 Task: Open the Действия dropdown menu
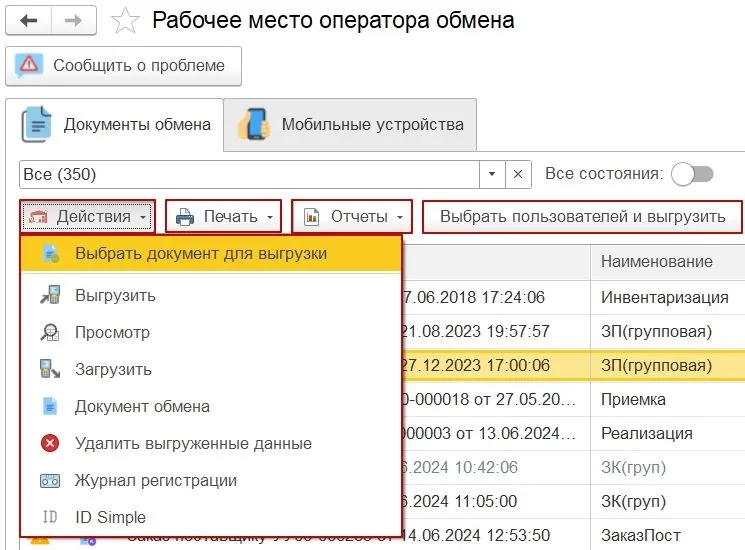pos(88,217)
